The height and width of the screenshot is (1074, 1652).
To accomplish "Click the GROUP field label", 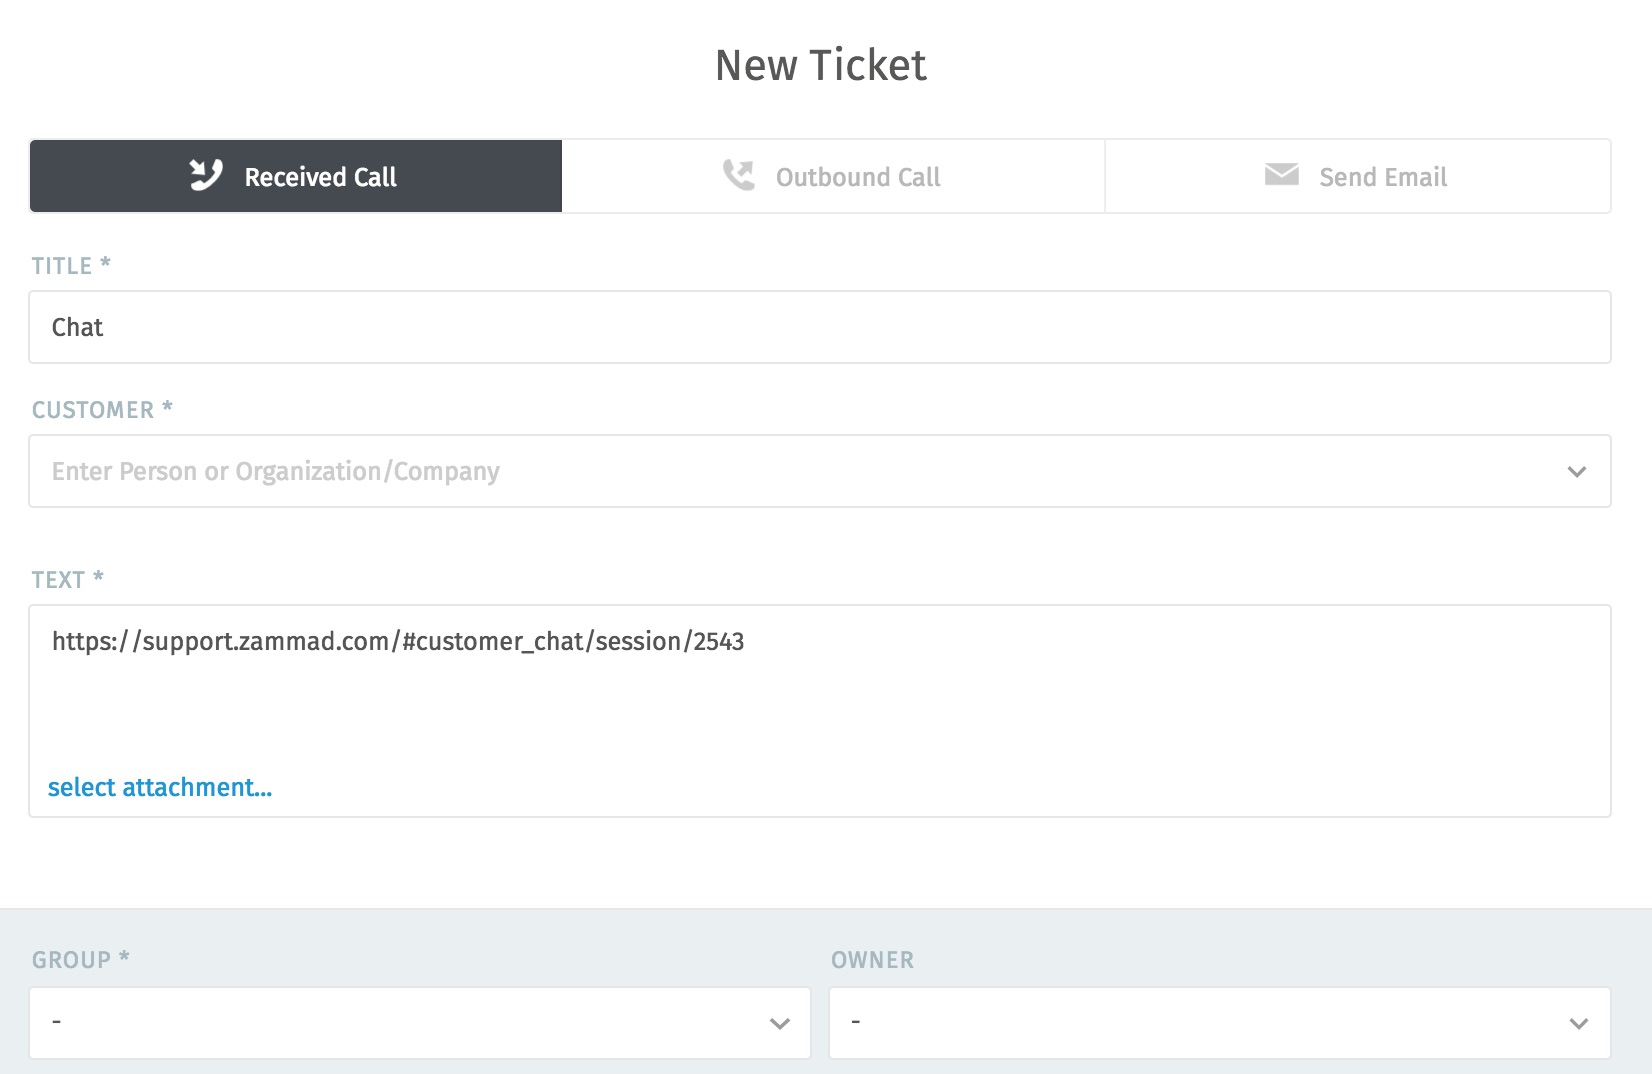I will click(x=80, y=959).
